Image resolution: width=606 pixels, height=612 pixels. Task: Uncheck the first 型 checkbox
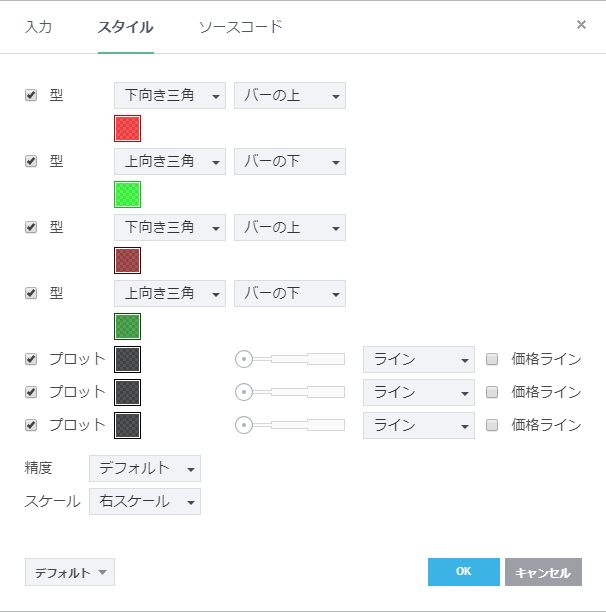point(31,95)
